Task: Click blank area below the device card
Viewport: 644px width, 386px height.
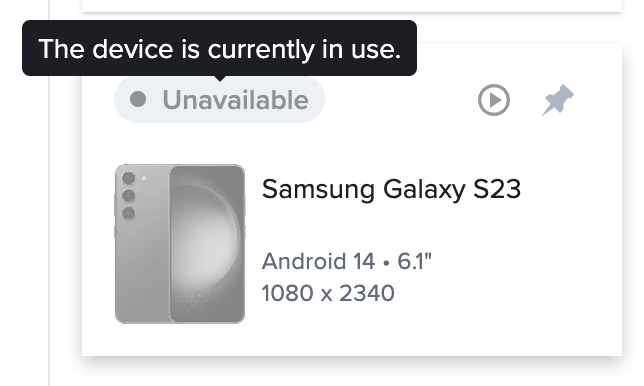Action: click(x=352, y=374)
